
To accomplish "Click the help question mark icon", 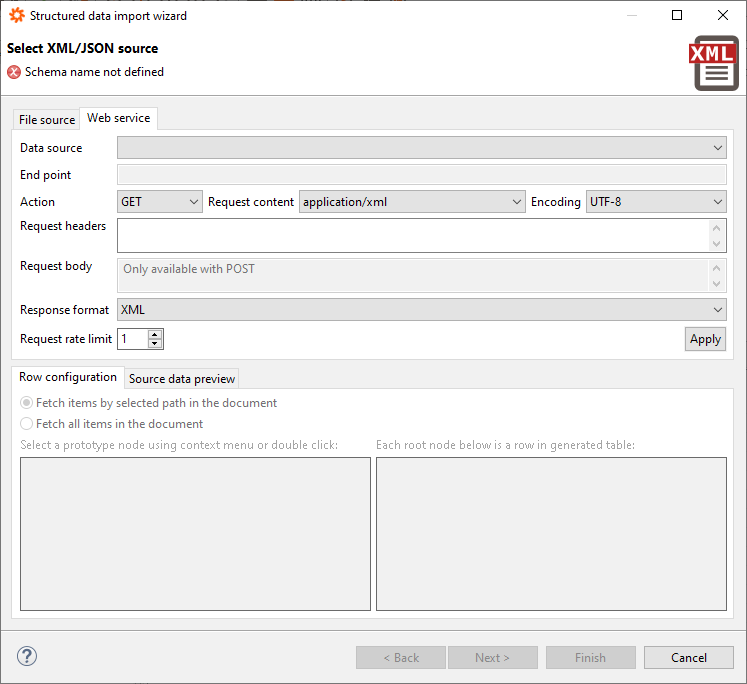I will pos(27,656).
